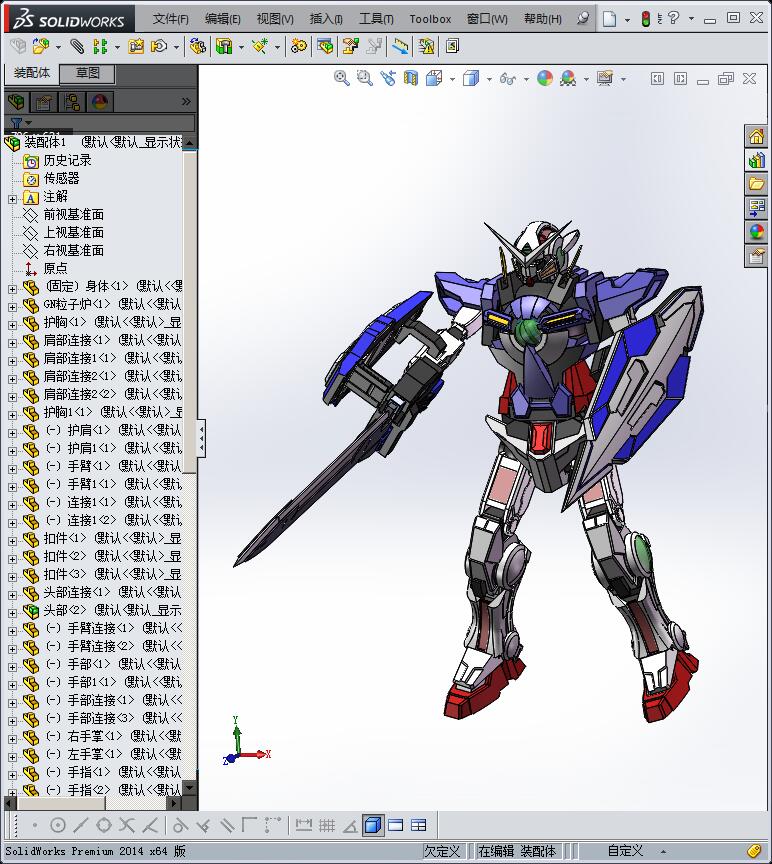Open the DisplayManager color ball tab
The image size is (772, 864).
click(x=100, y=102)
